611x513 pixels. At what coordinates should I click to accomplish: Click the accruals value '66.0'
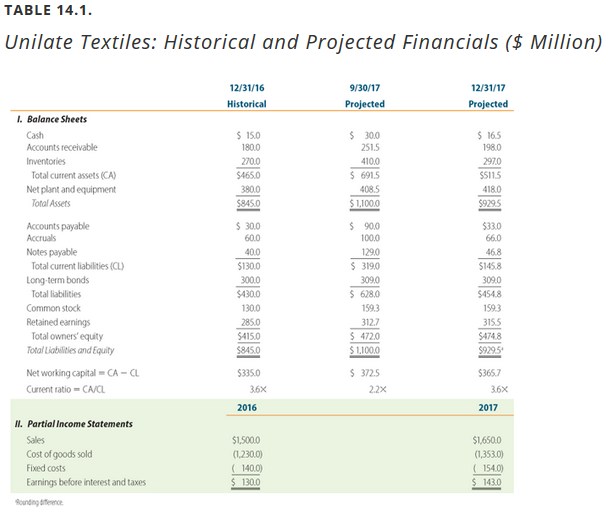click(x=494, y=238)
